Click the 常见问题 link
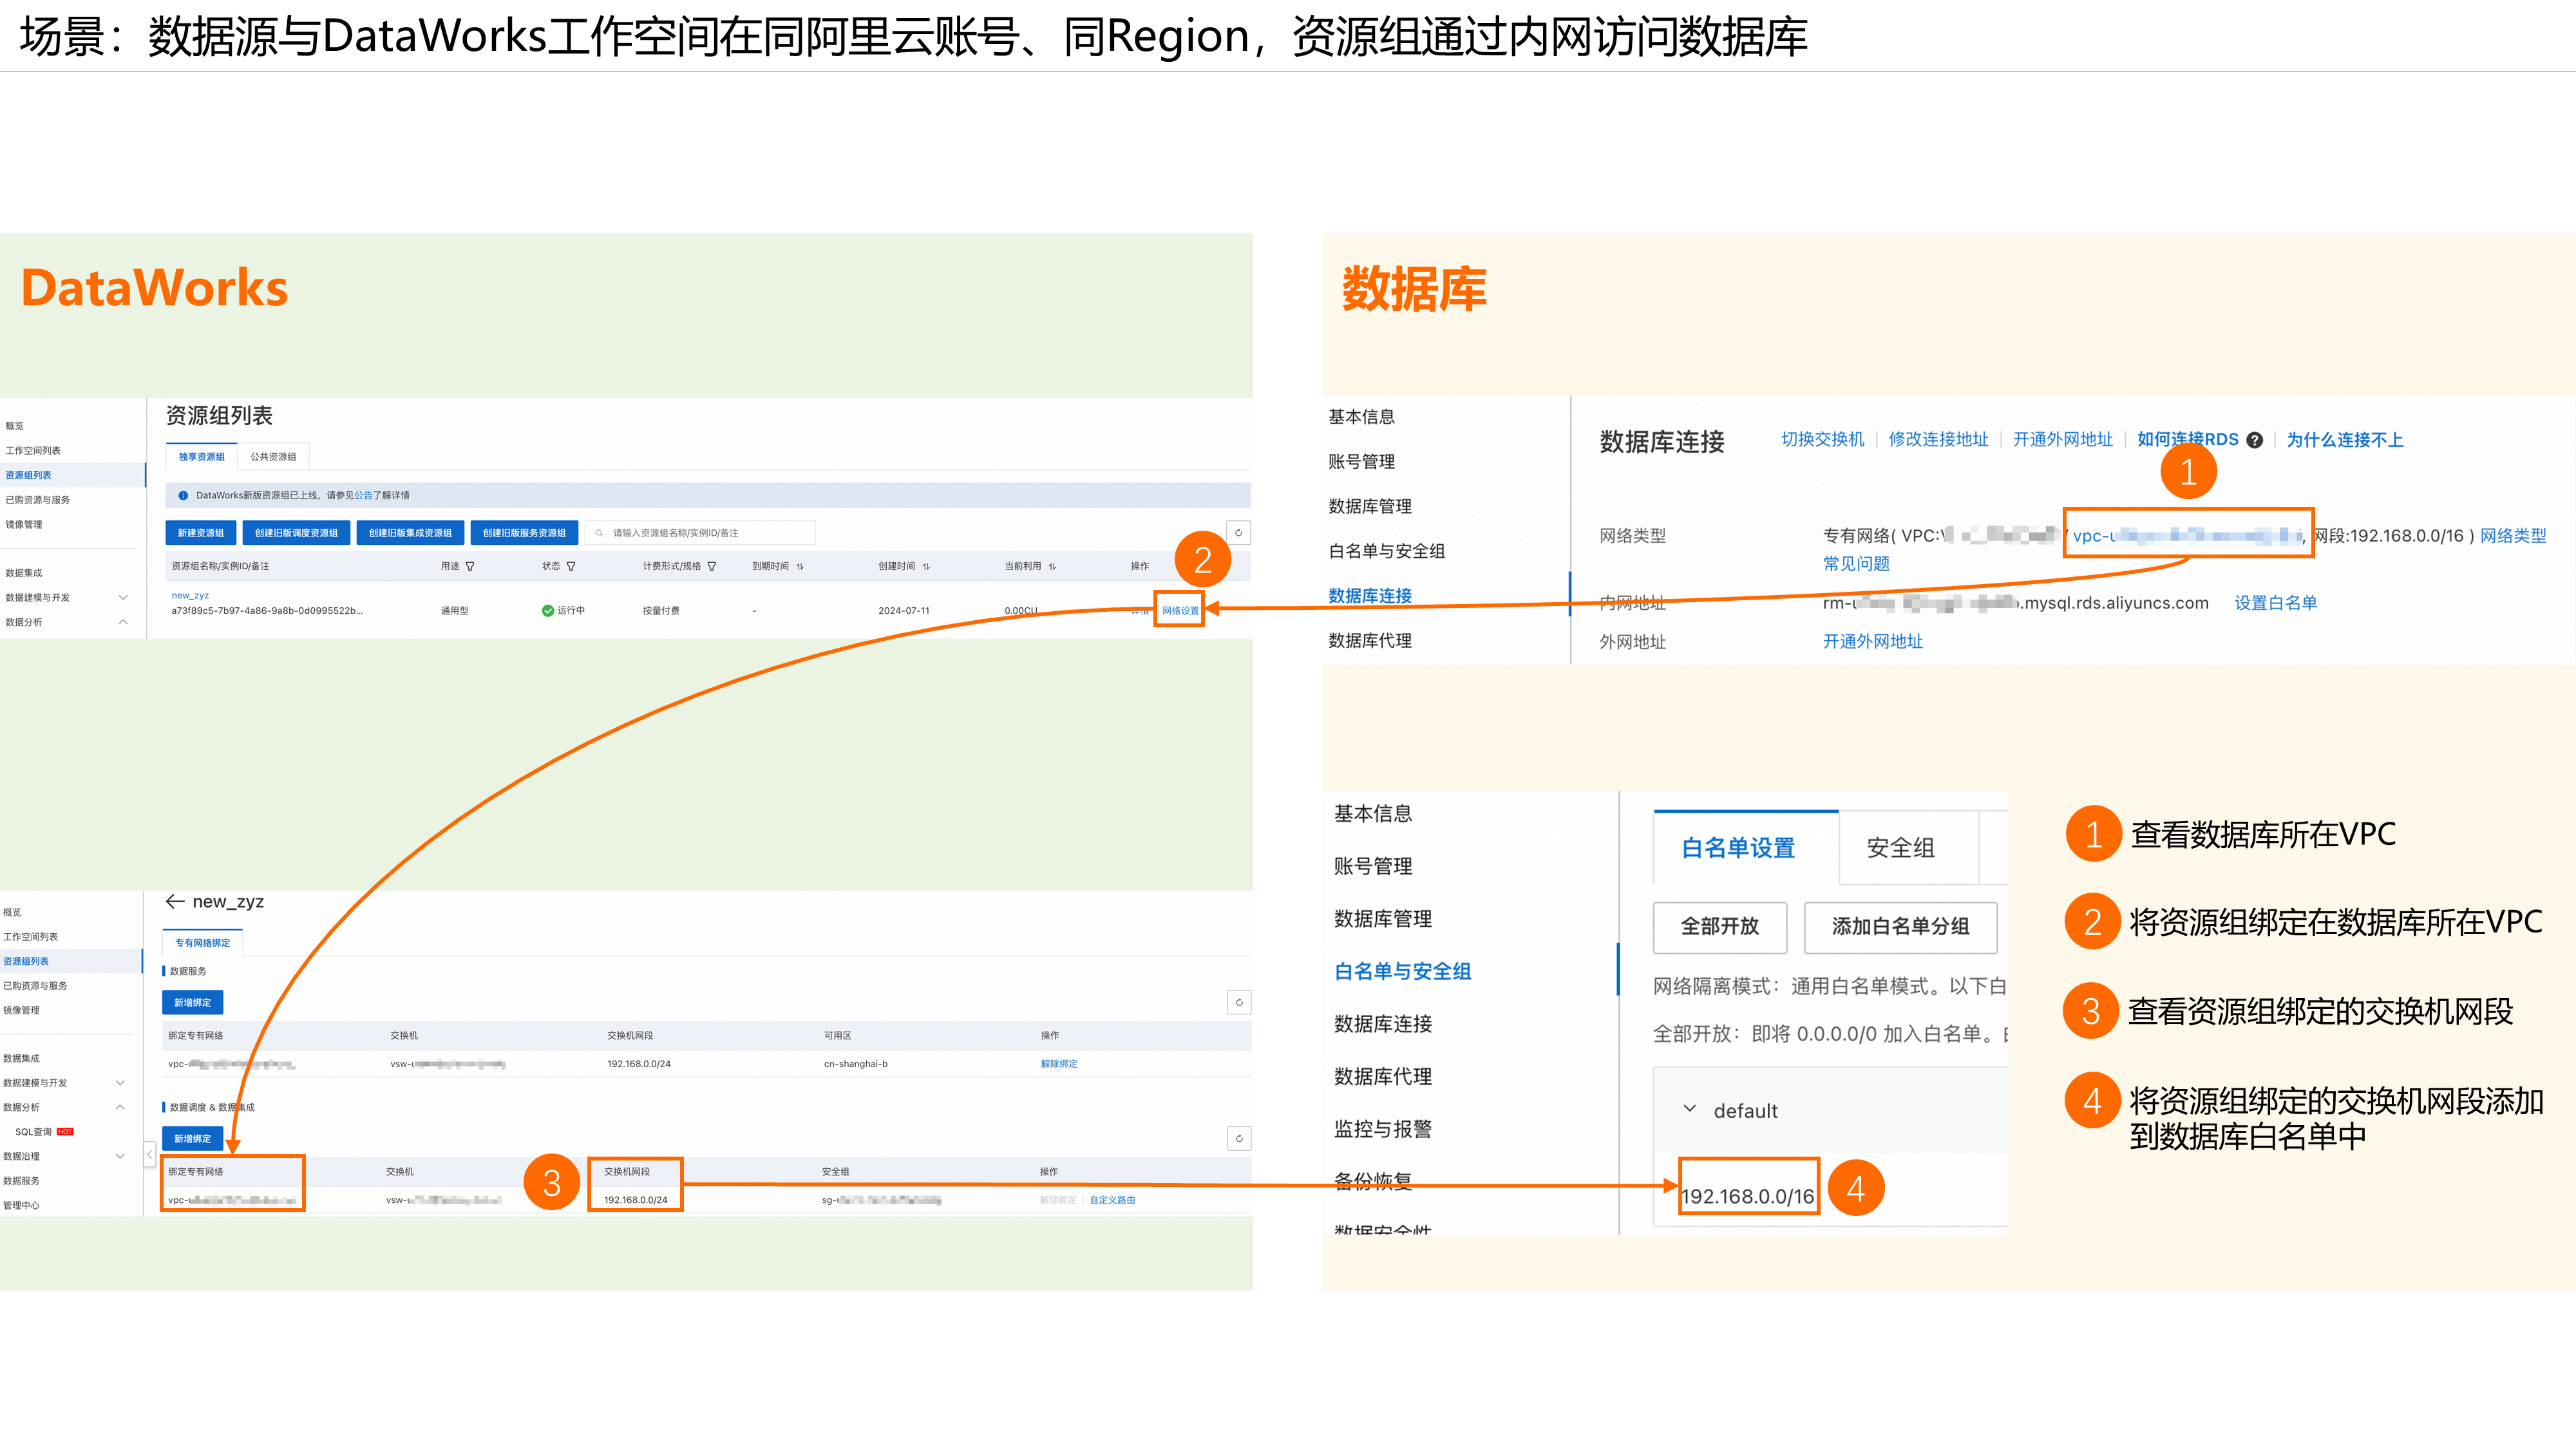Screen dimensions: 2576x1449 1856,563
